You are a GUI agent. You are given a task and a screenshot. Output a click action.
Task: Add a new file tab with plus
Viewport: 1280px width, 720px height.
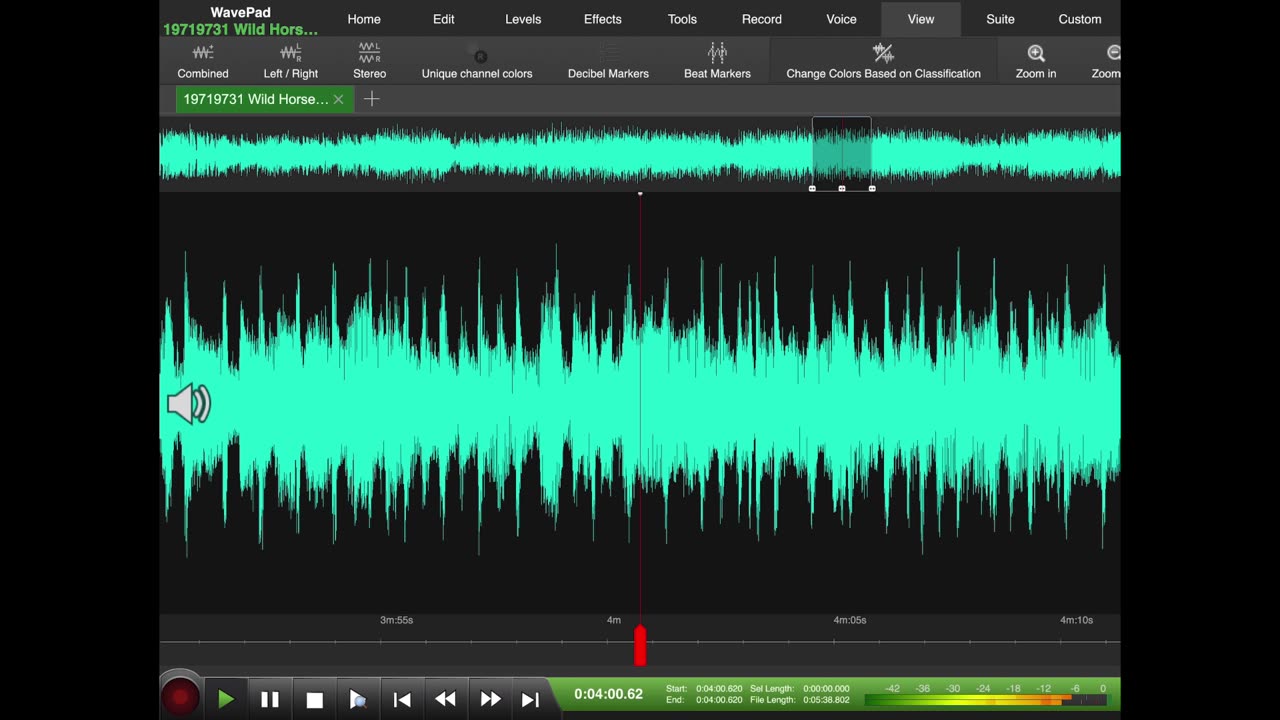pyautogui.click(x=372, y=99)
